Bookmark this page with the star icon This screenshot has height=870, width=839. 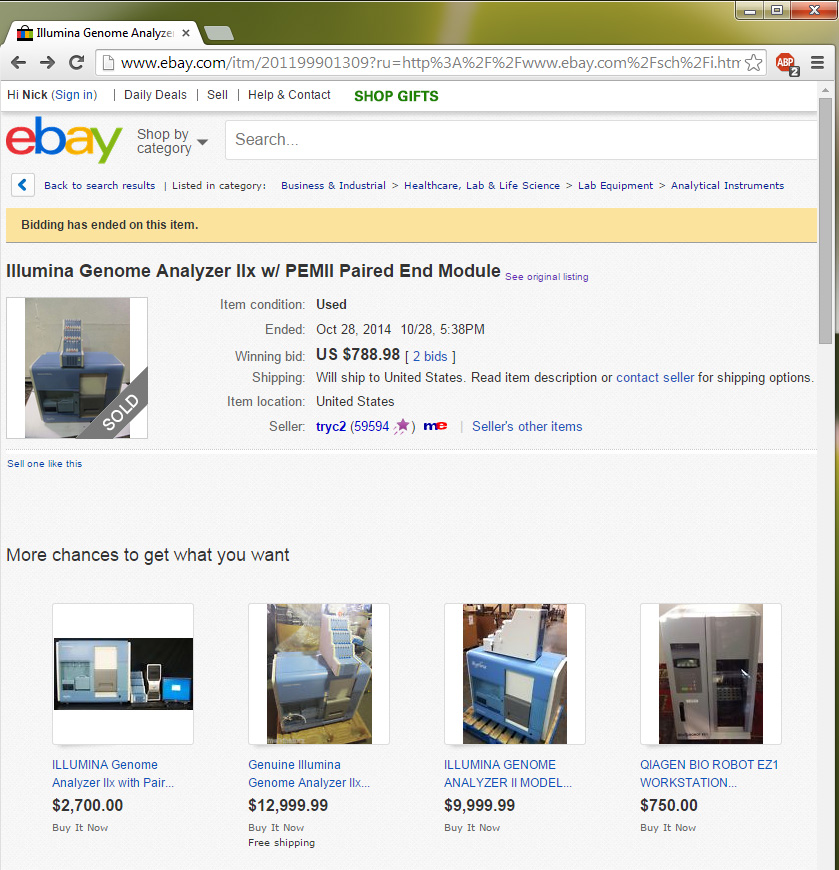pyautogui.click(x=753, y=63)
